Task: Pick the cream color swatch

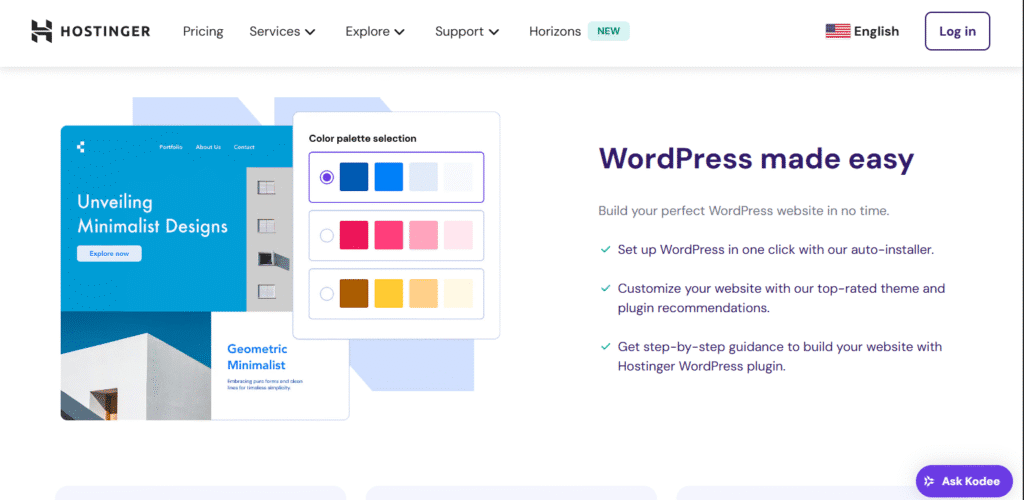Action: click(458, 294)
